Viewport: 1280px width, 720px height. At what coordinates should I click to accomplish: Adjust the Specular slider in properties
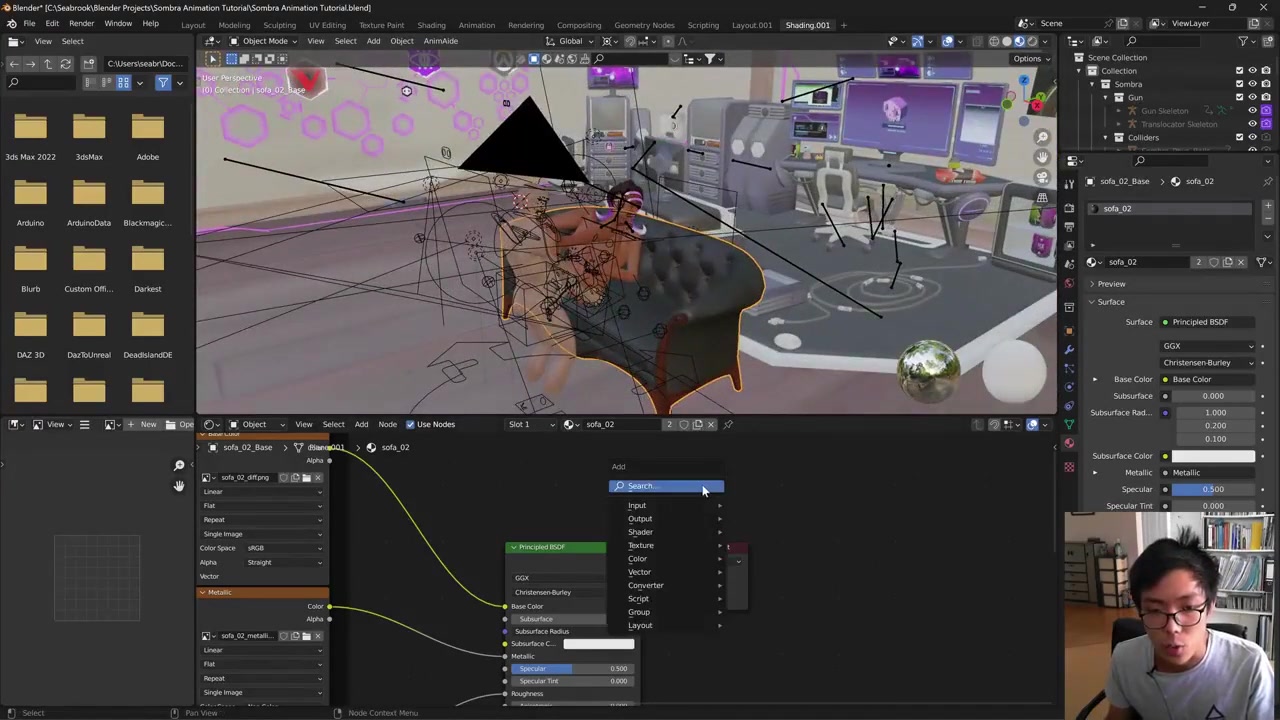point(1212,489)
